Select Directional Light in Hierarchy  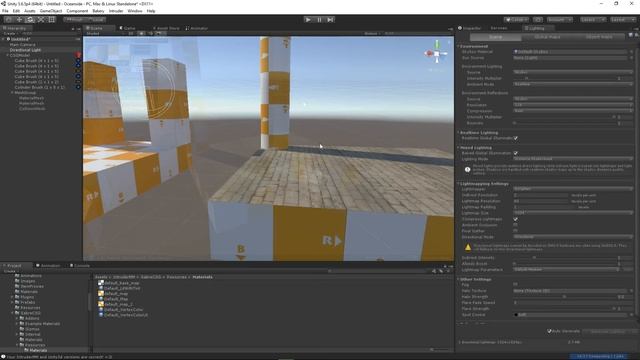(x=25, y=50)
